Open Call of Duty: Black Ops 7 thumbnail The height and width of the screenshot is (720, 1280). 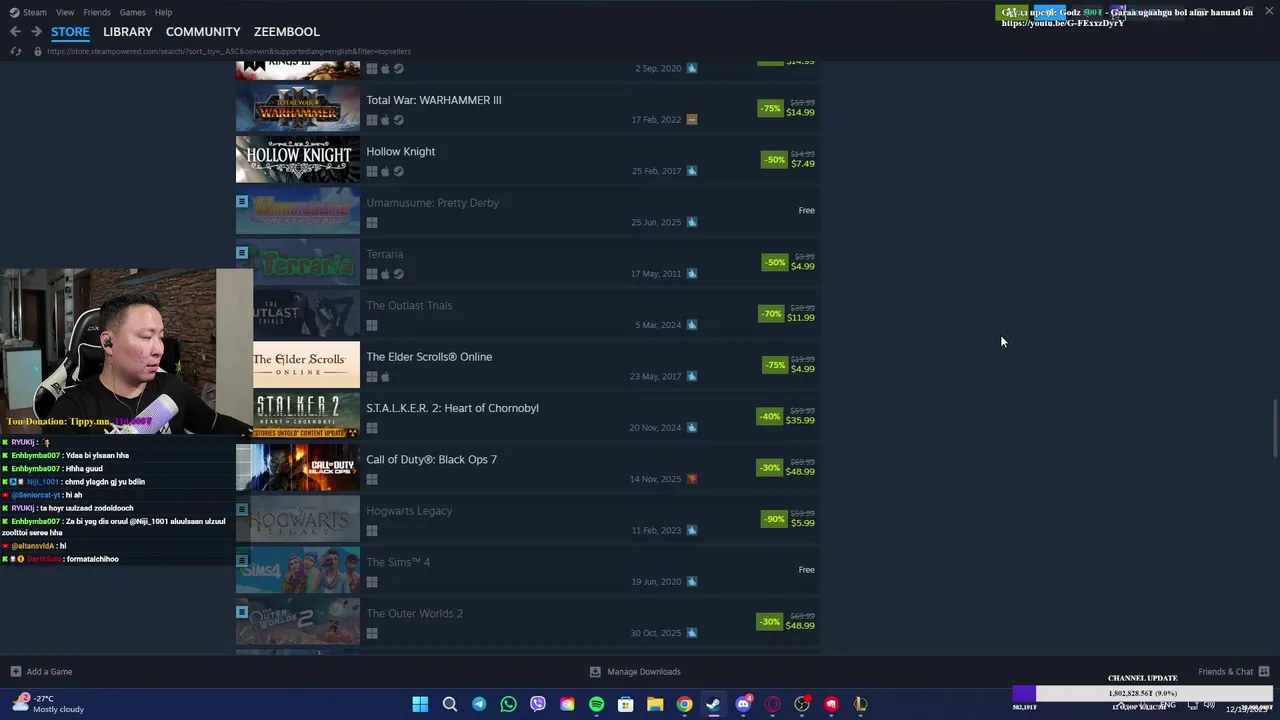298,467
